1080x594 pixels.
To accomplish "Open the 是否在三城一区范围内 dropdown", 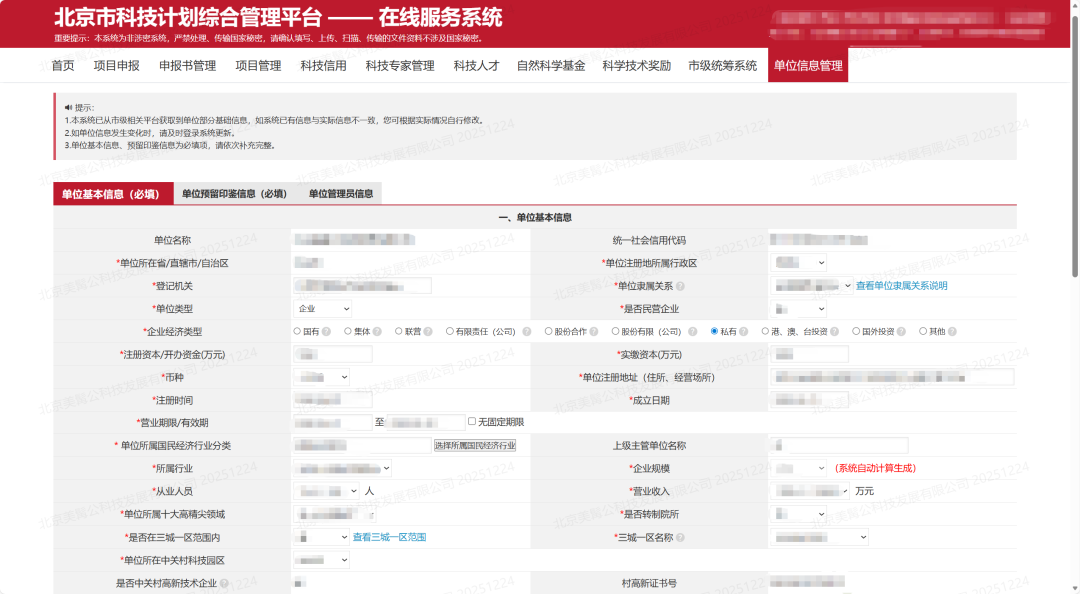I will pos(322,537).
